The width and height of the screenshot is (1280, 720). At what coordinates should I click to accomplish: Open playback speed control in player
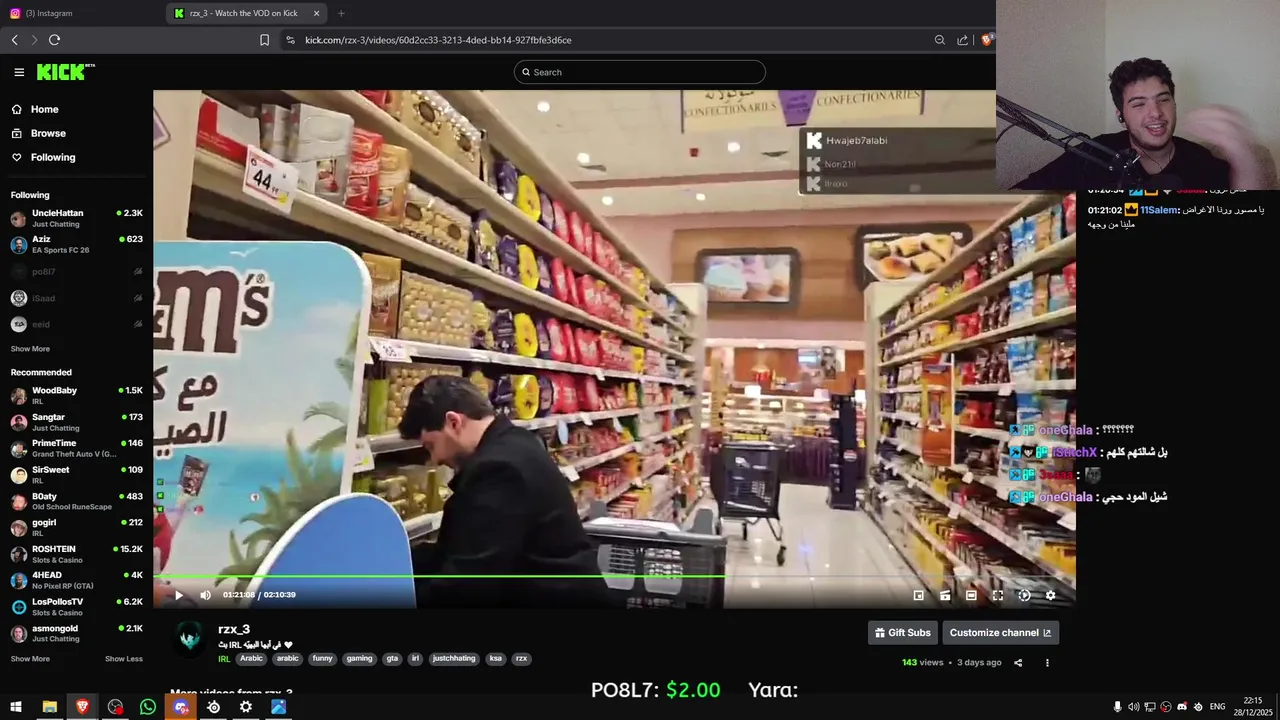[1024, 595]
